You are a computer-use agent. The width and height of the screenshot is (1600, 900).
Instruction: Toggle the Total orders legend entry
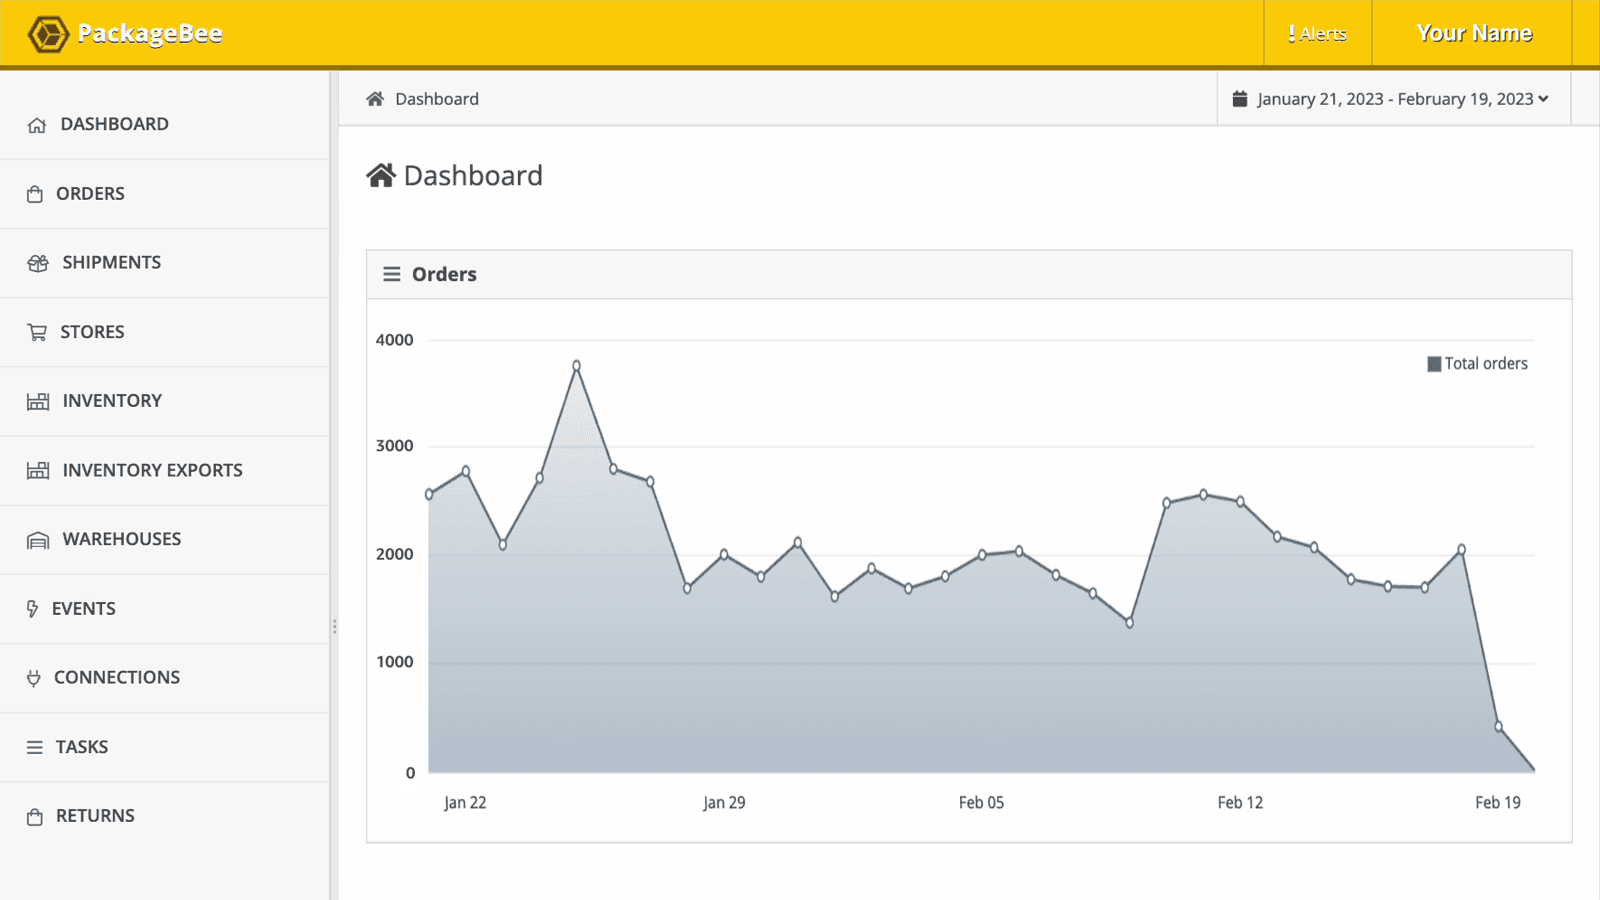pos(1477,363)
